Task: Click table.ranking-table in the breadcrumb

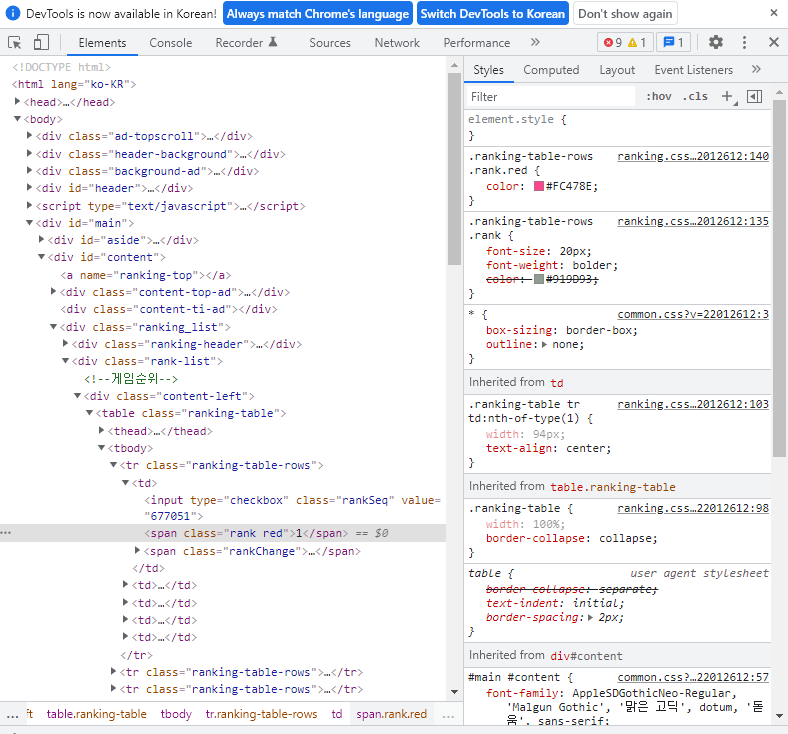Action: (x=96, y=714)
